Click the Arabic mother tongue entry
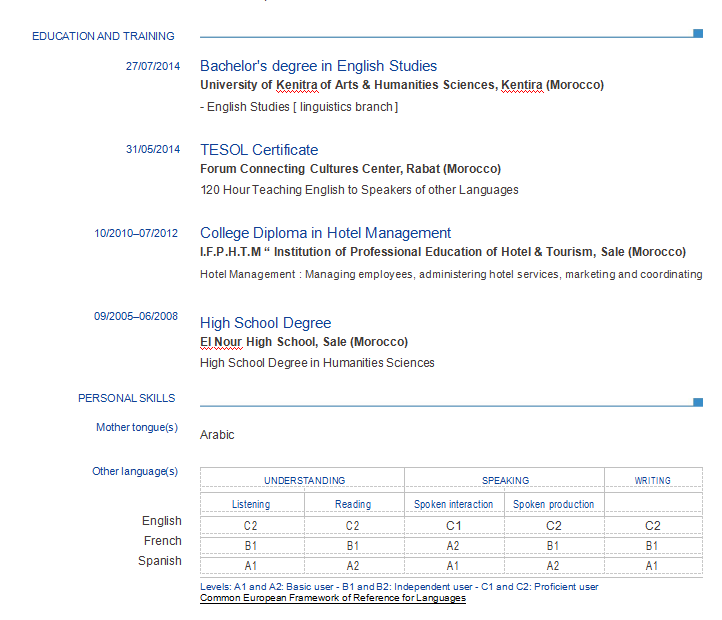722x620 pixels. [217, 435]
